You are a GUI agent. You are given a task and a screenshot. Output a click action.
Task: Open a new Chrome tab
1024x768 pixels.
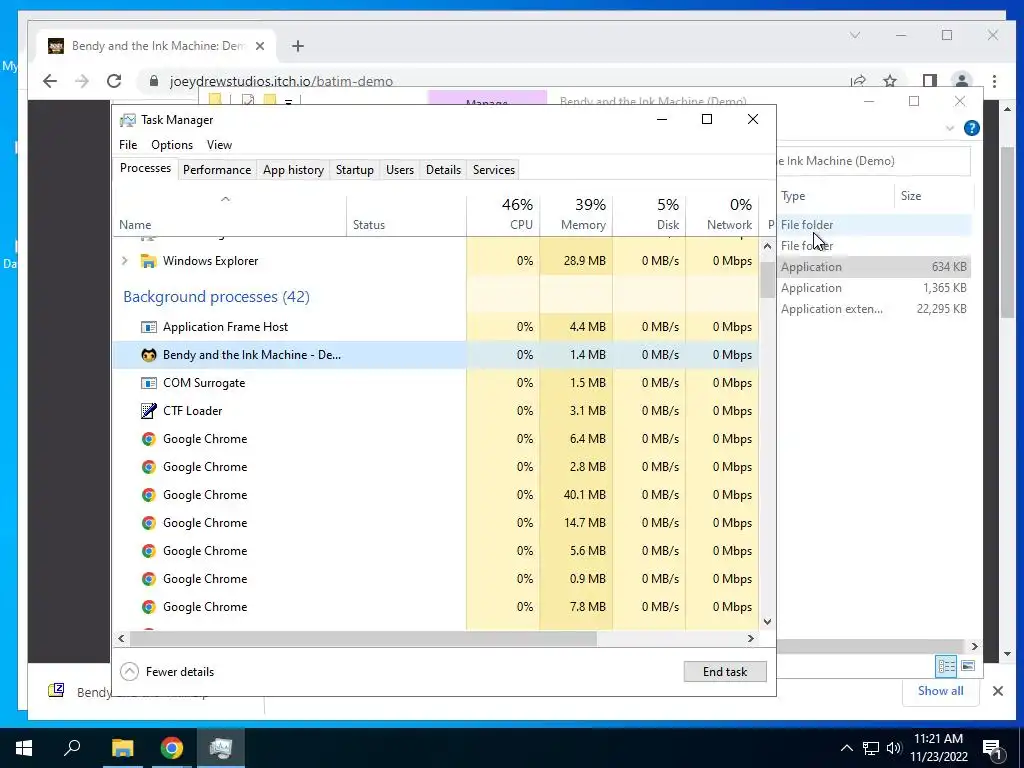click(x=298, y=46)
